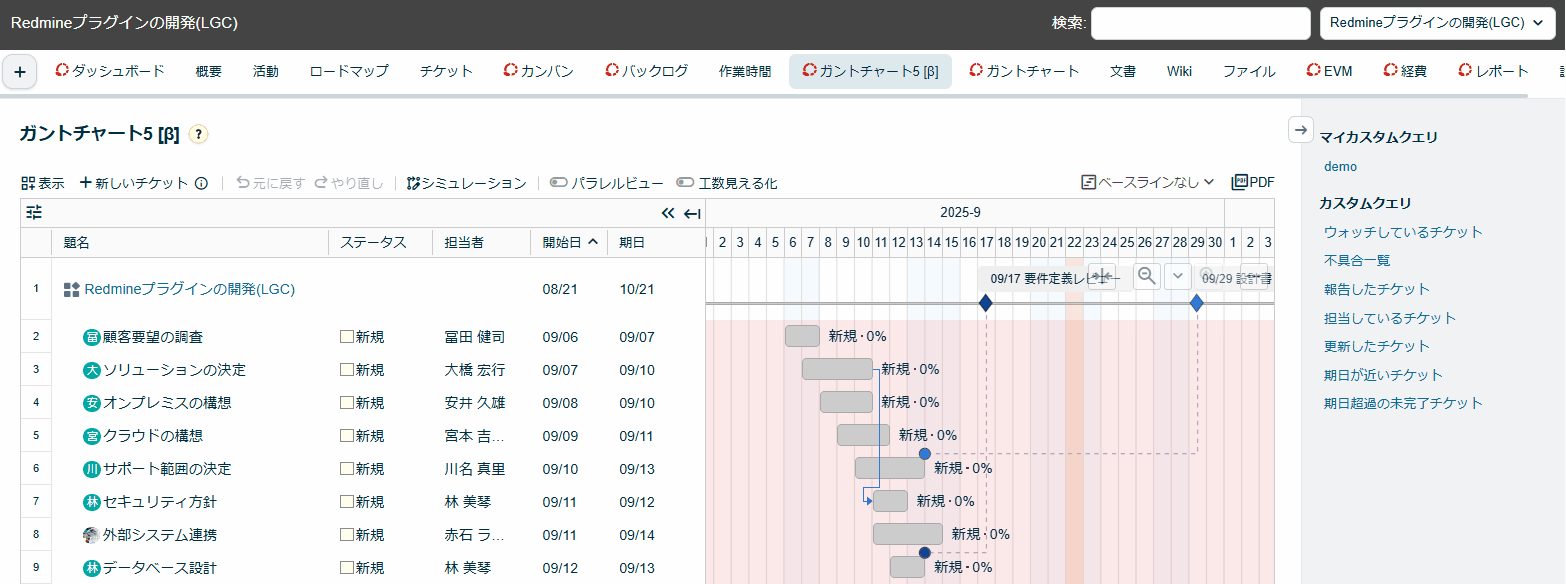Click the photo avatar on 外部システム連携
Screen dimensions: 1566x584
point(92,535)
